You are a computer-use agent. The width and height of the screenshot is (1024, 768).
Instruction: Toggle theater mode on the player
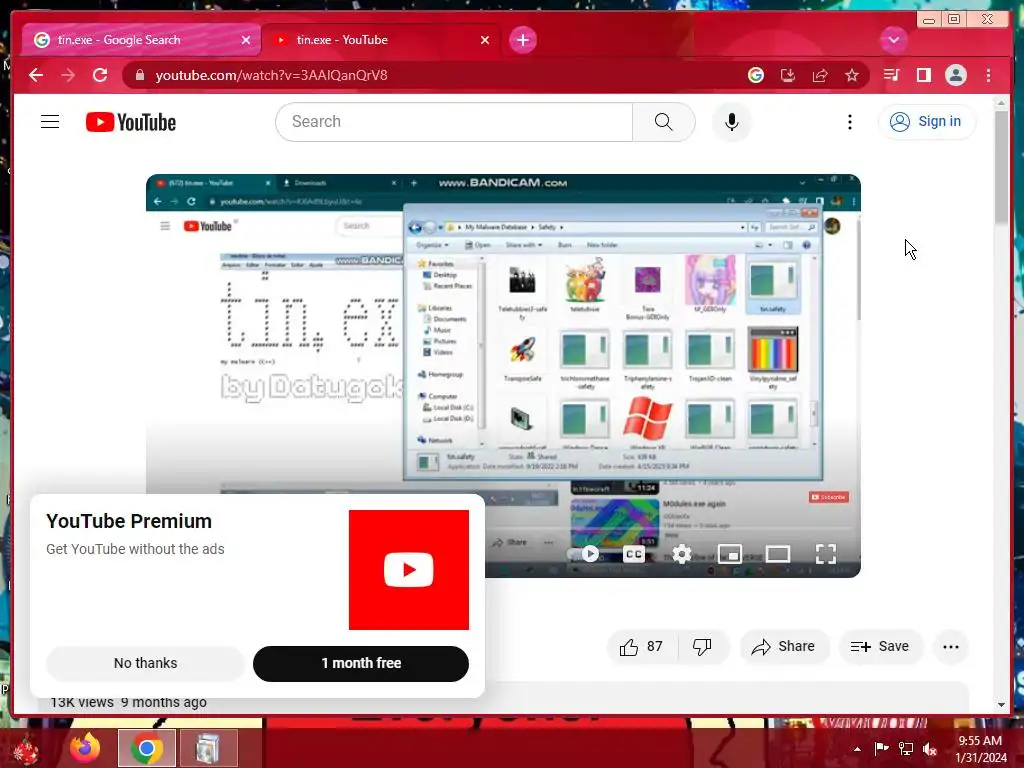tap(778, 554)
